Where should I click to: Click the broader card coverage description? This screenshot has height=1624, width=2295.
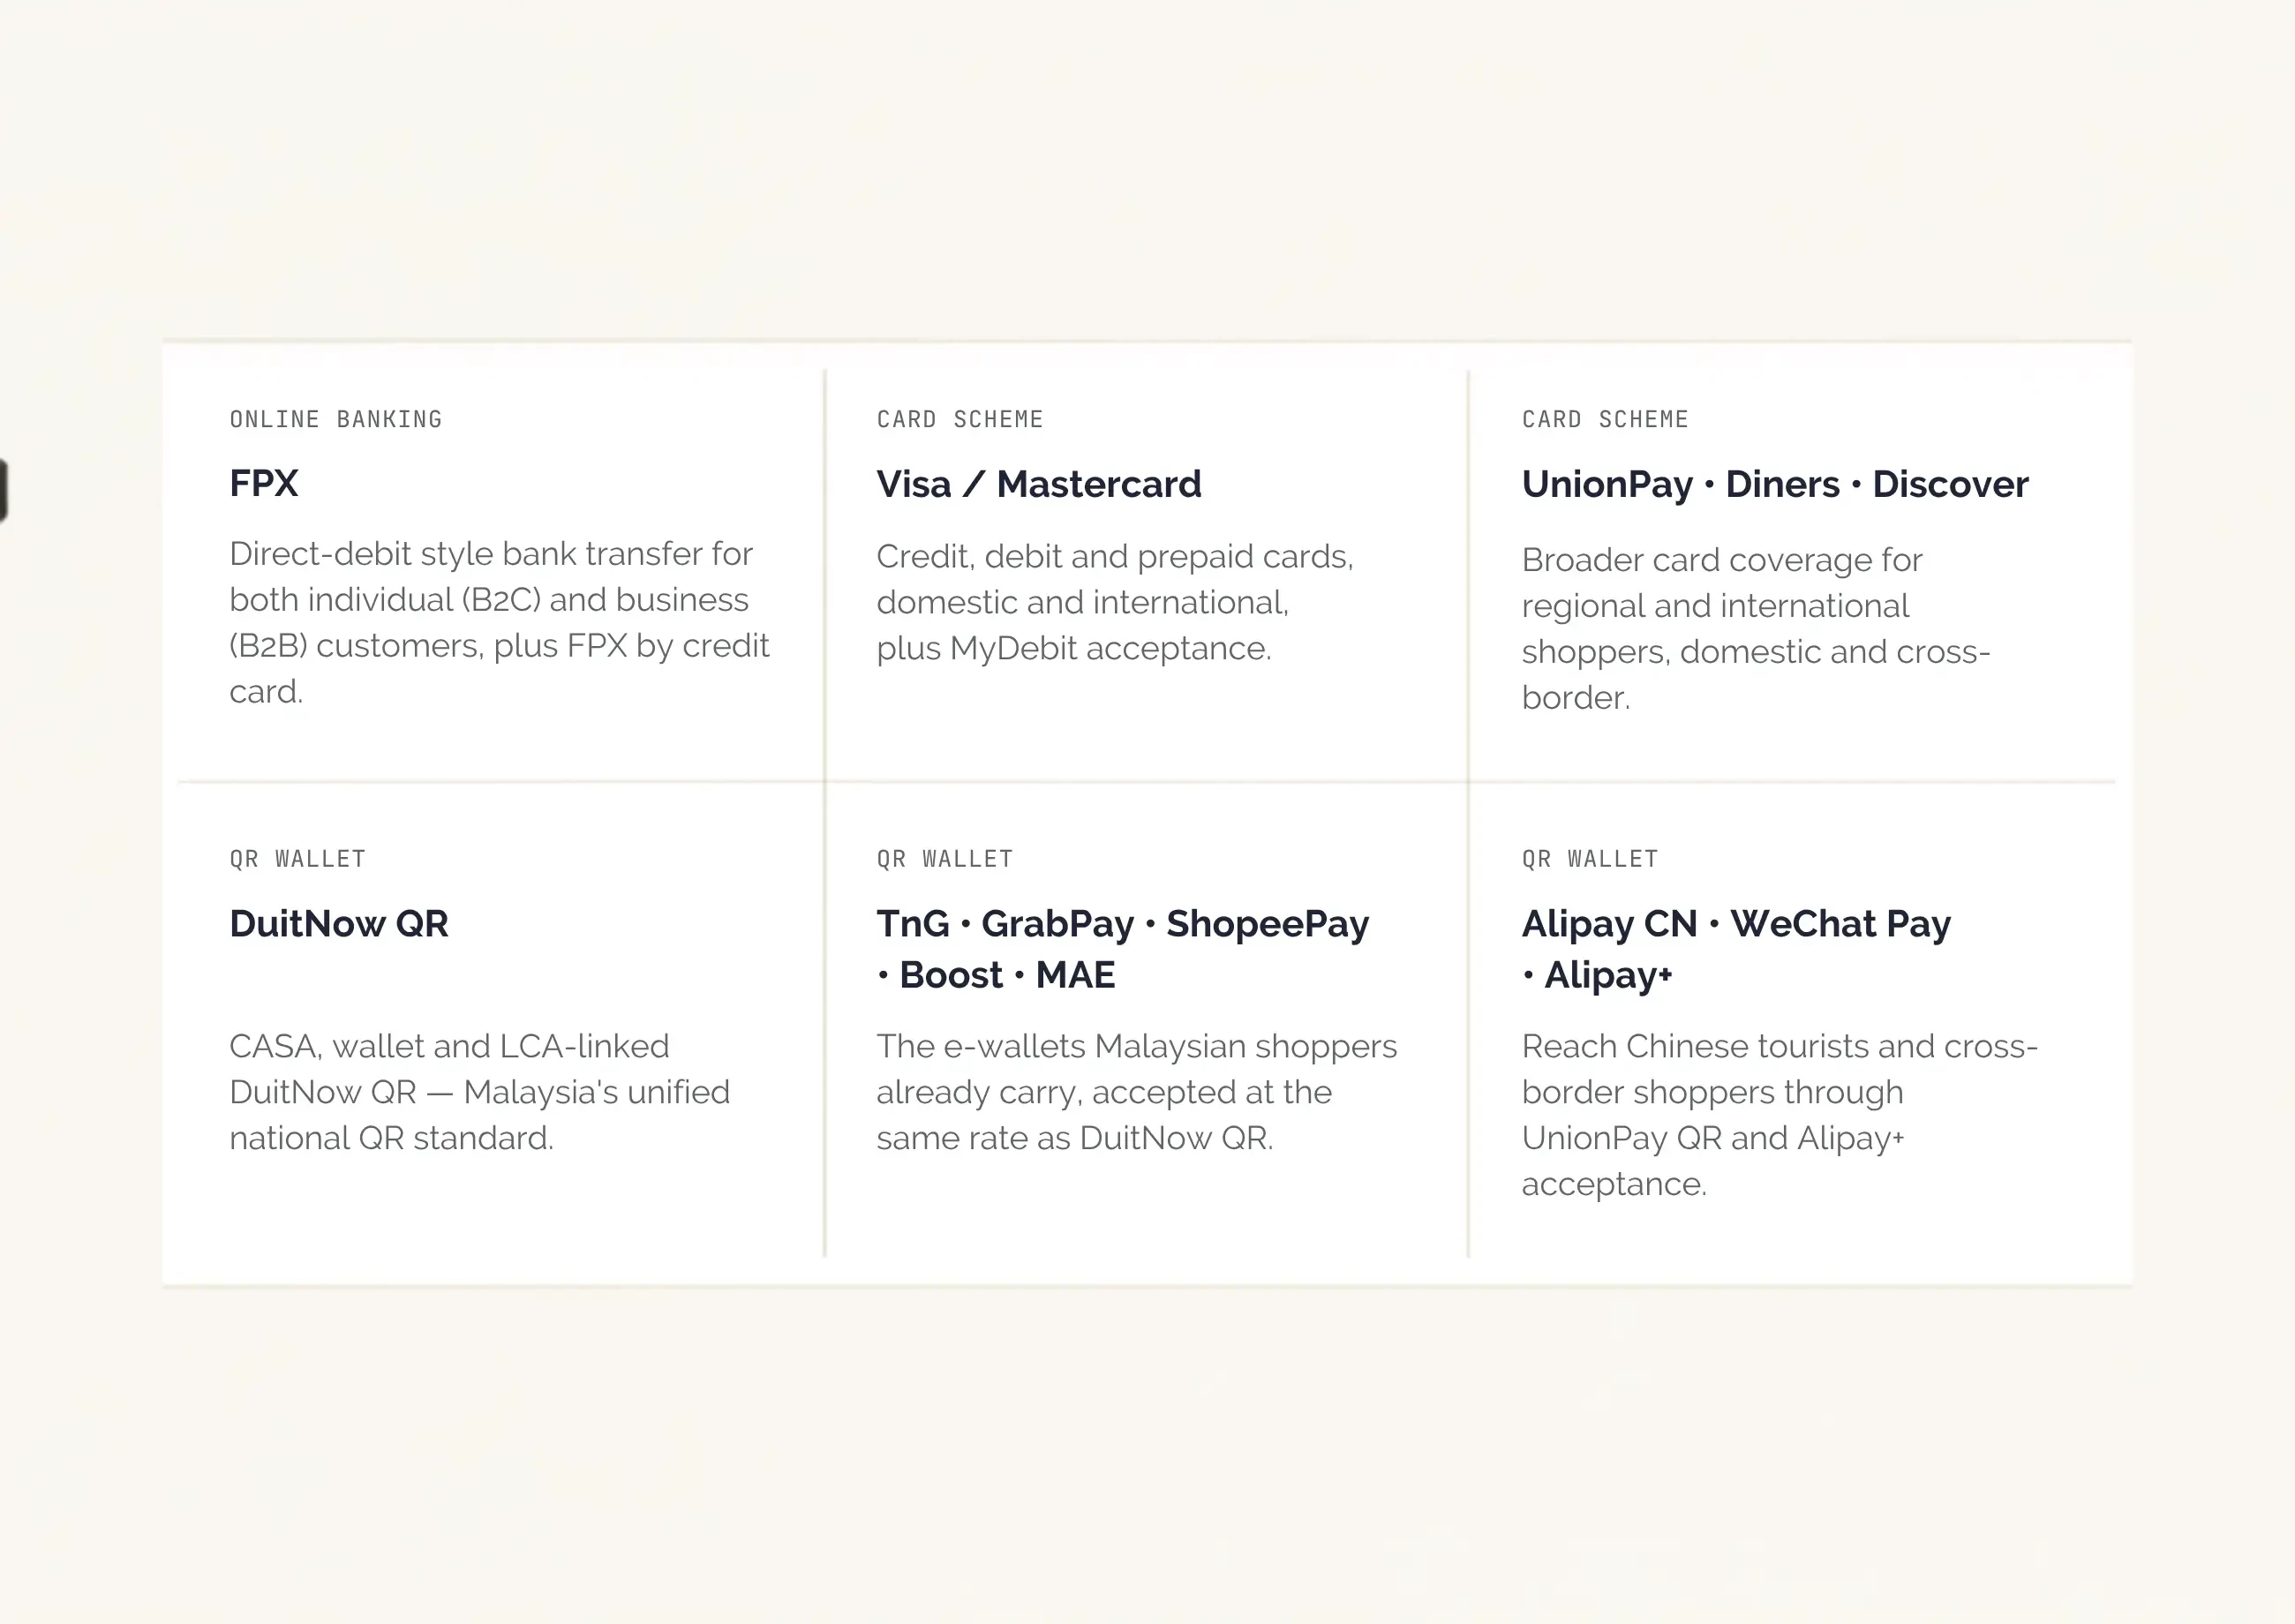pyautogui.click(x=1756, y=628)
